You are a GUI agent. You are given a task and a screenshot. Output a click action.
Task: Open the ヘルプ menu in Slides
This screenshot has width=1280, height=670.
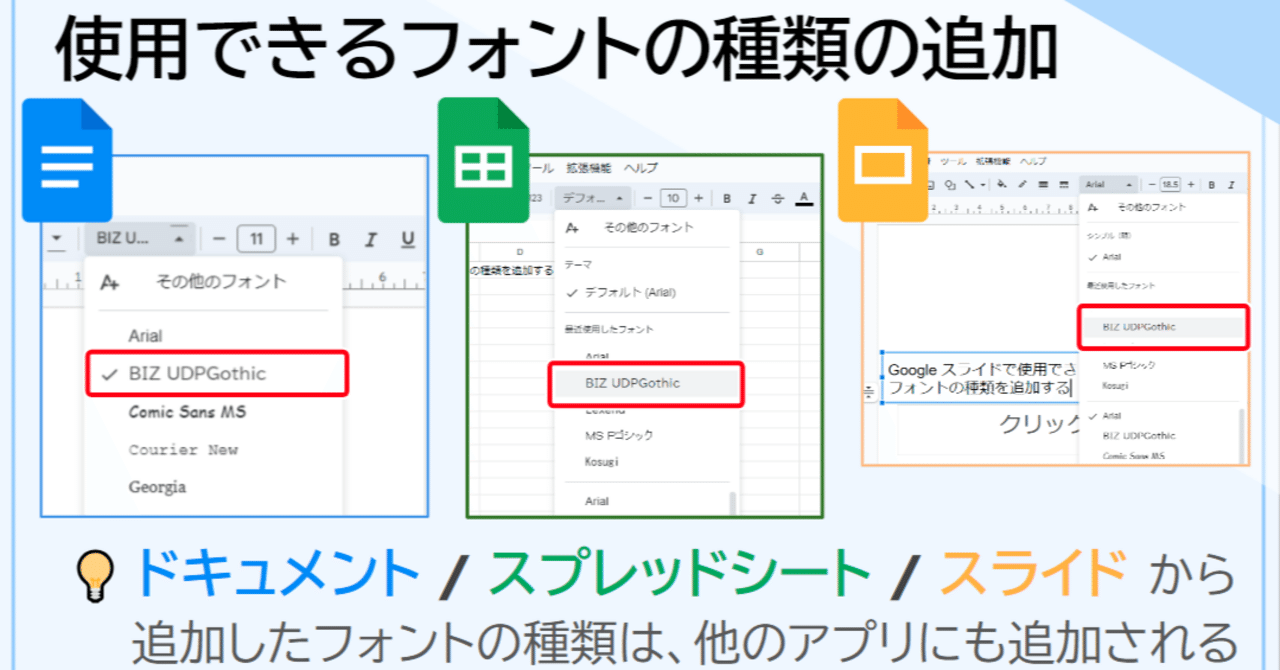(x=1033, y=160)
